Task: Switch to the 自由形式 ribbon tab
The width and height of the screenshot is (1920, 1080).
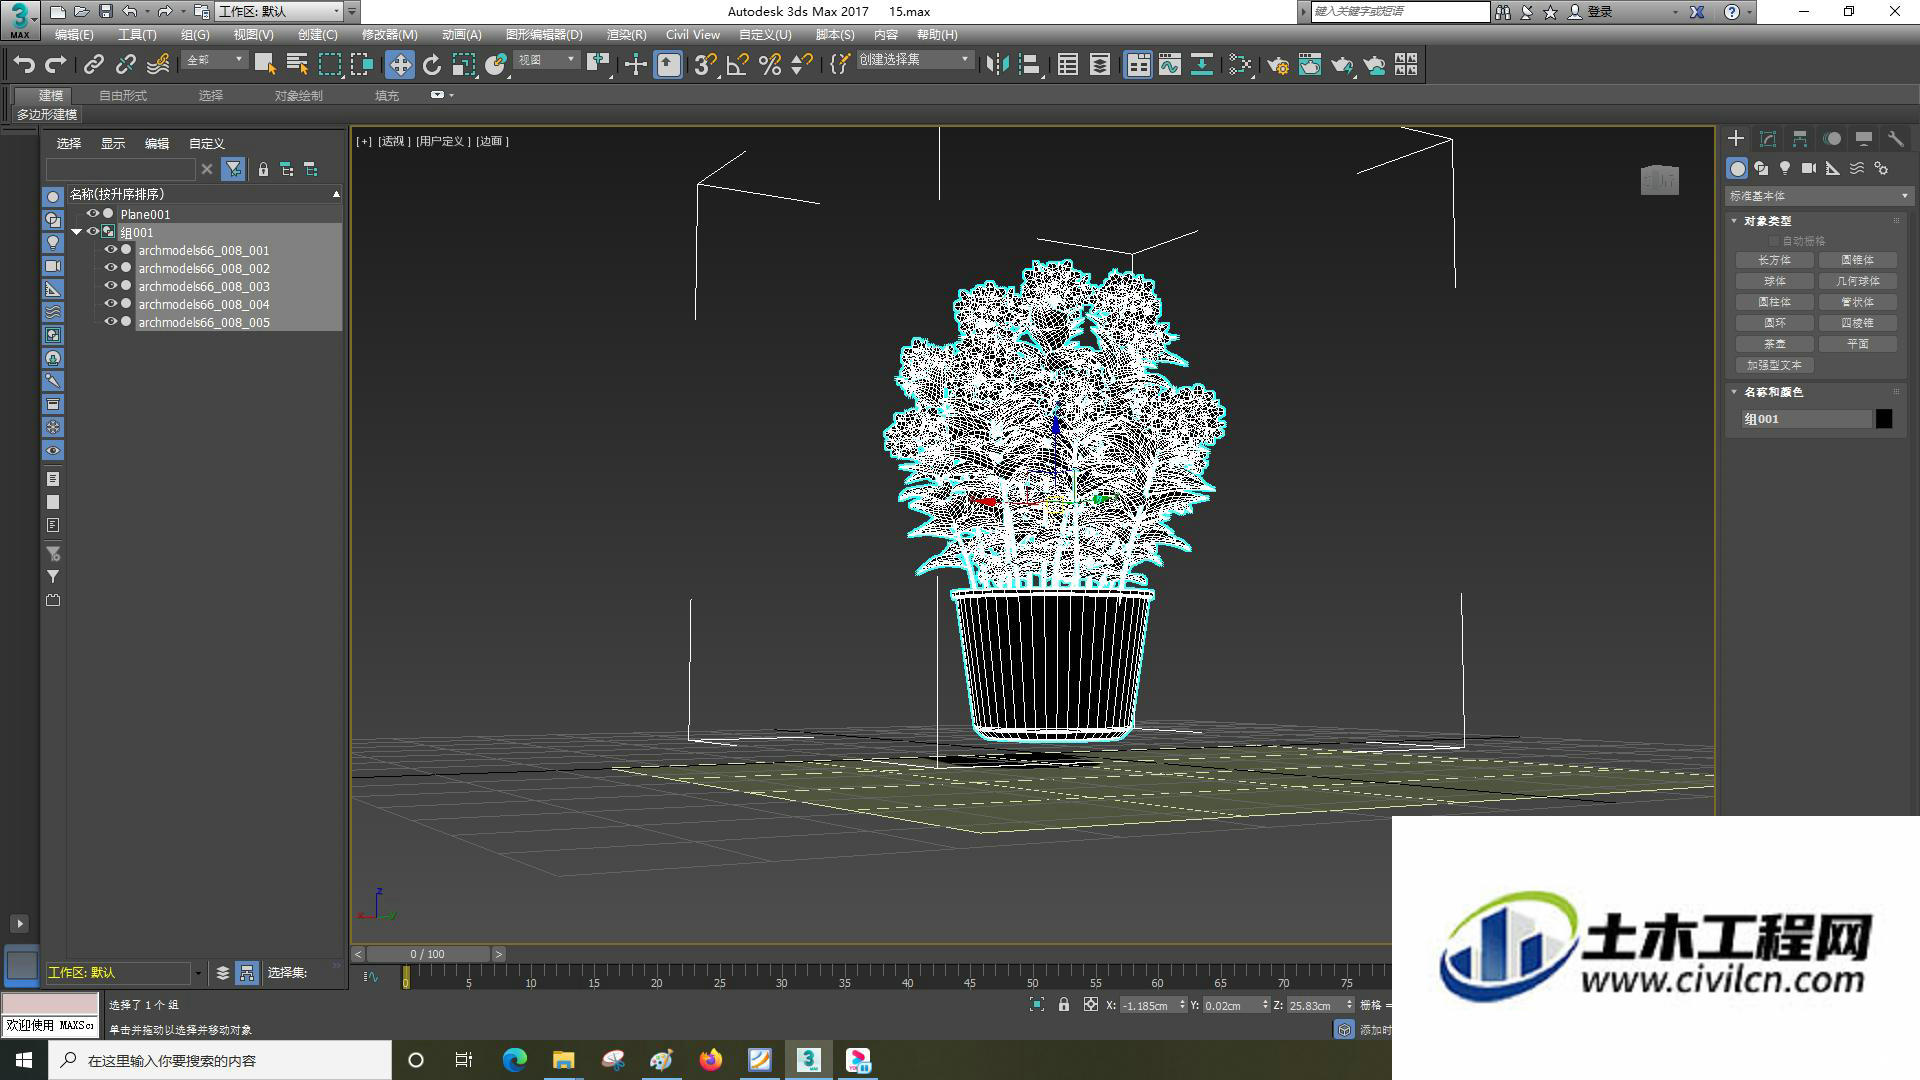Action: (123, 95)
